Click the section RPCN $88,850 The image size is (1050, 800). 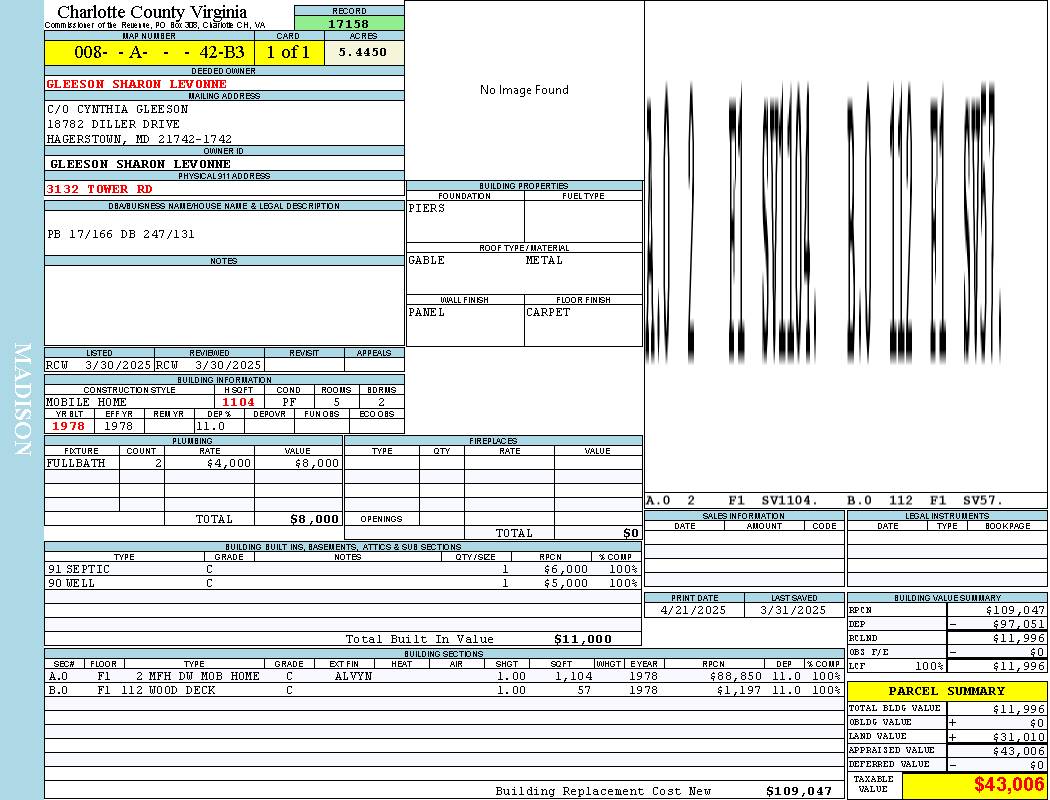735,676
